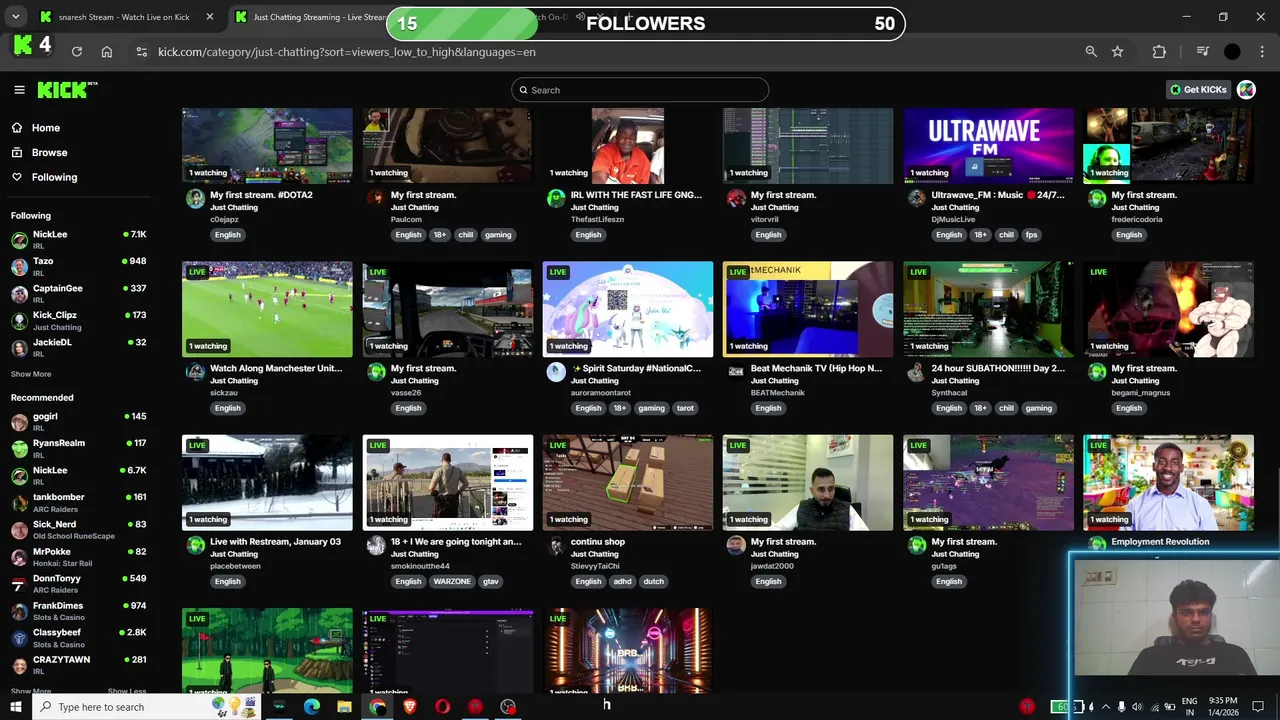The height and width of the screenshot is (720, 1280).
Task: Click the system tray volume icon
Action: coord(1139,707)
